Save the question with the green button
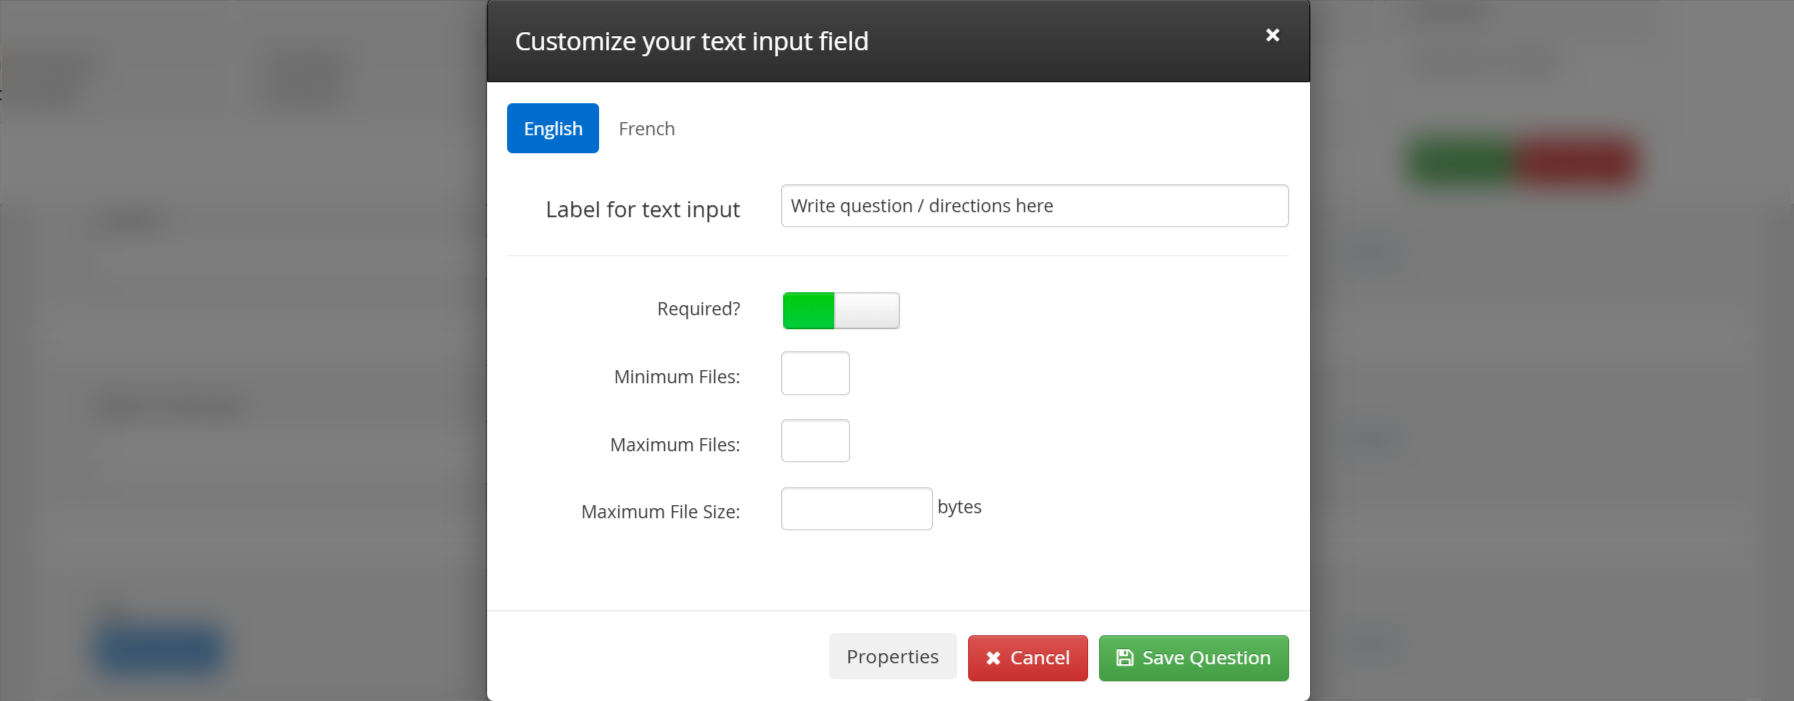The image size is (1794, 701). click(1193, 658)
